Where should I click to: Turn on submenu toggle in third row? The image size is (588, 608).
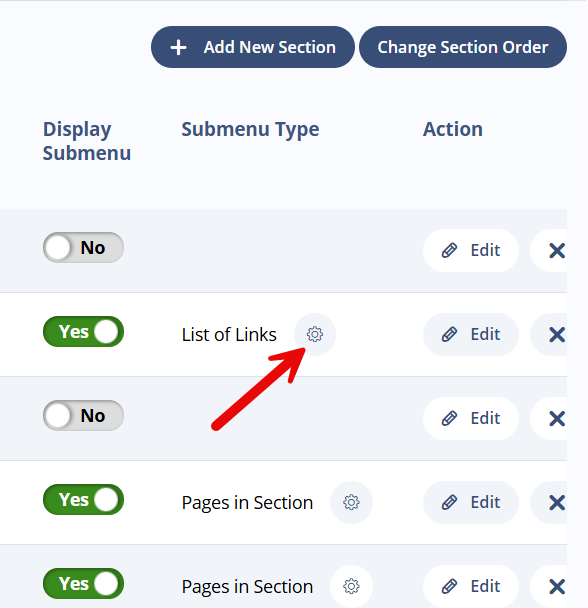point(83,415)
